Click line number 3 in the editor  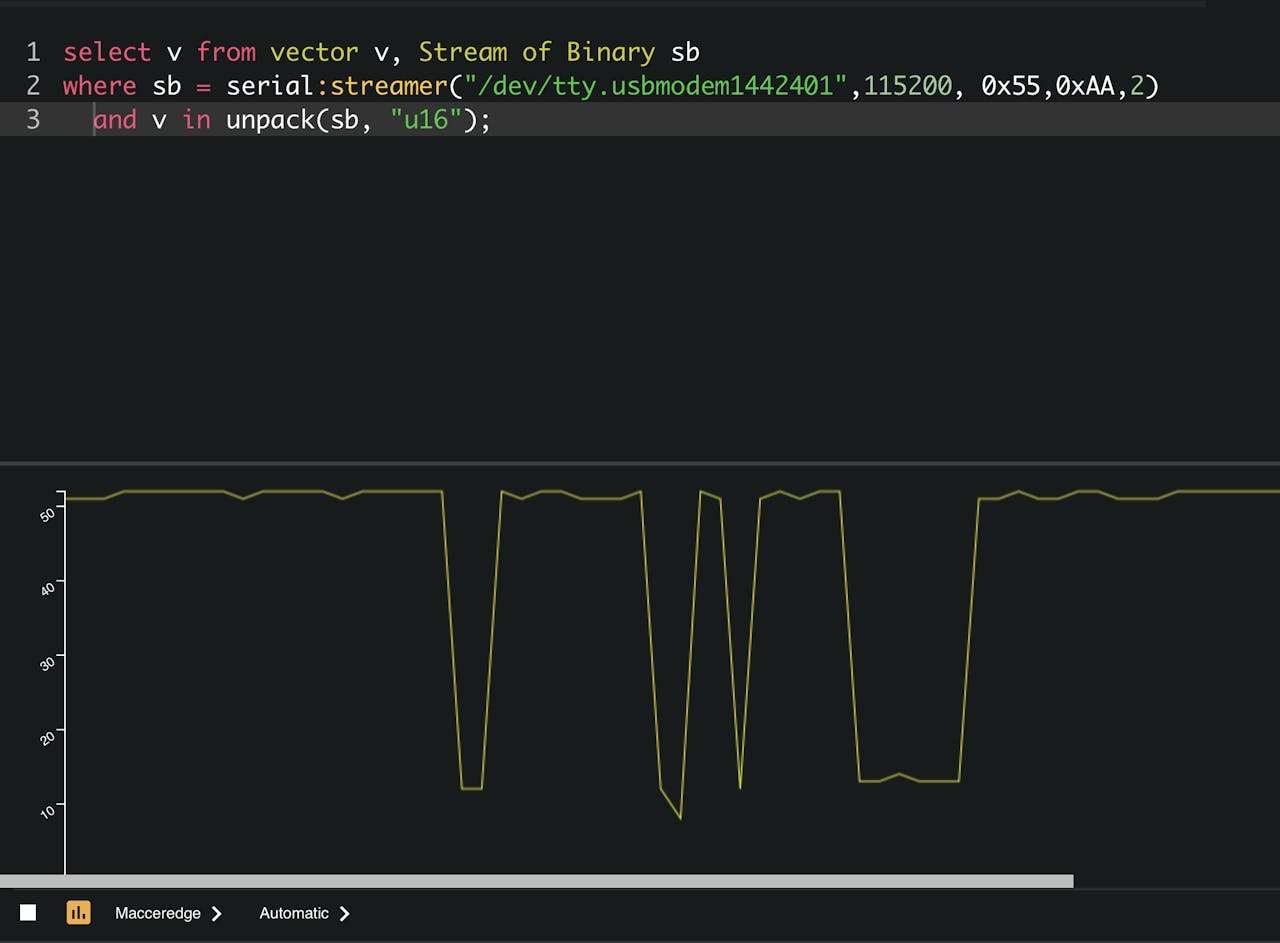[33, 120]
